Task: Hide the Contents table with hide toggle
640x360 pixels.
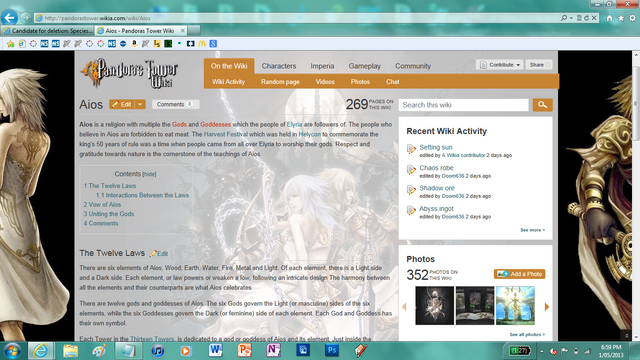Action: pyautogui.click(x=149, y=174)
